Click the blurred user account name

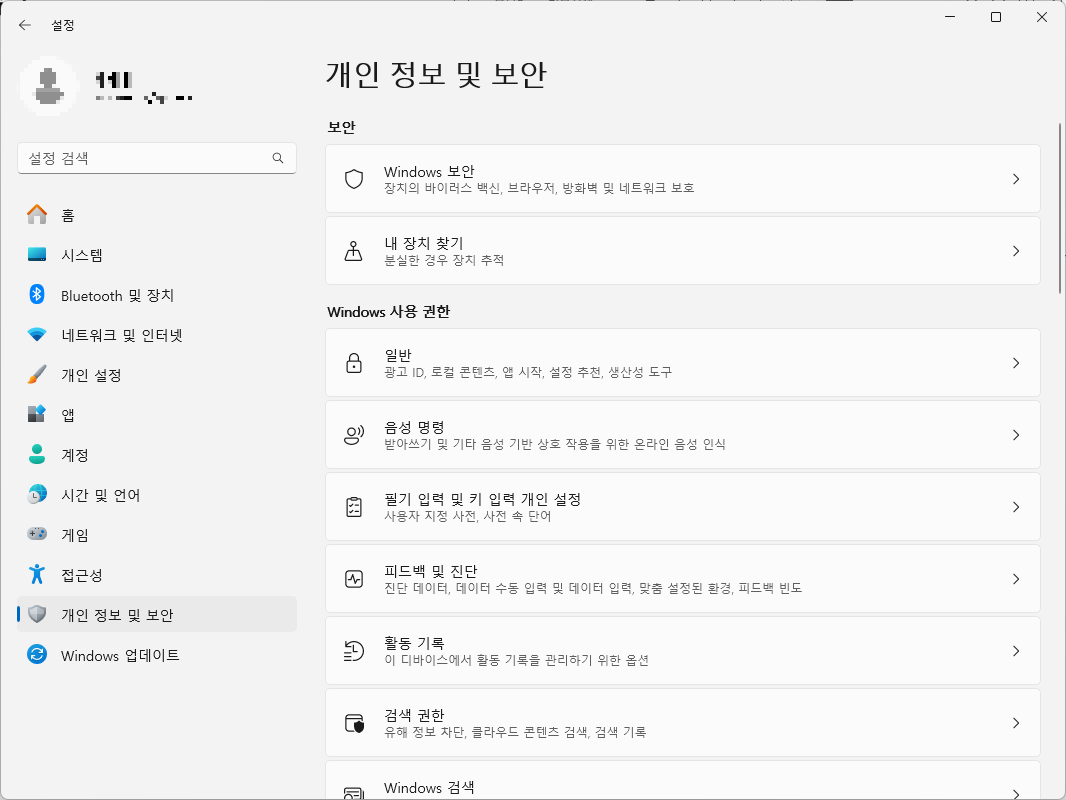click(114, 80)
